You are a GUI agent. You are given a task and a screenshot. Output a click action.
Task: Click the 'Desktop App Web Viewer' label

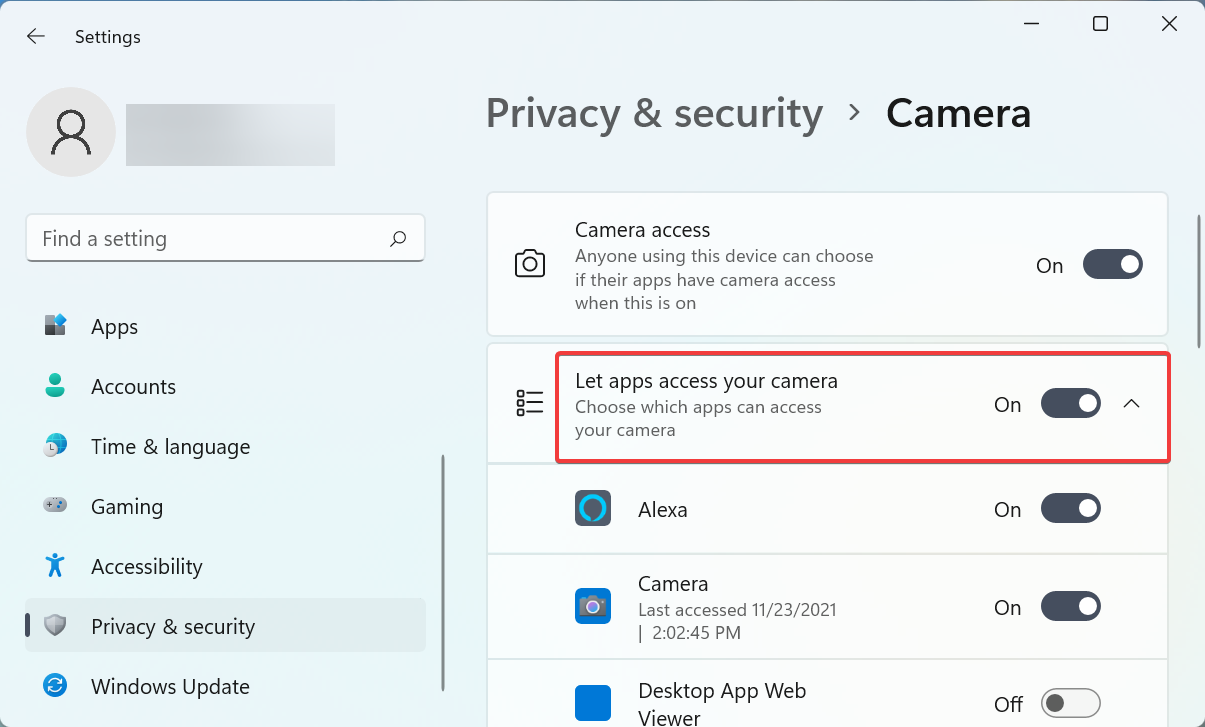(x=722, y=704)
